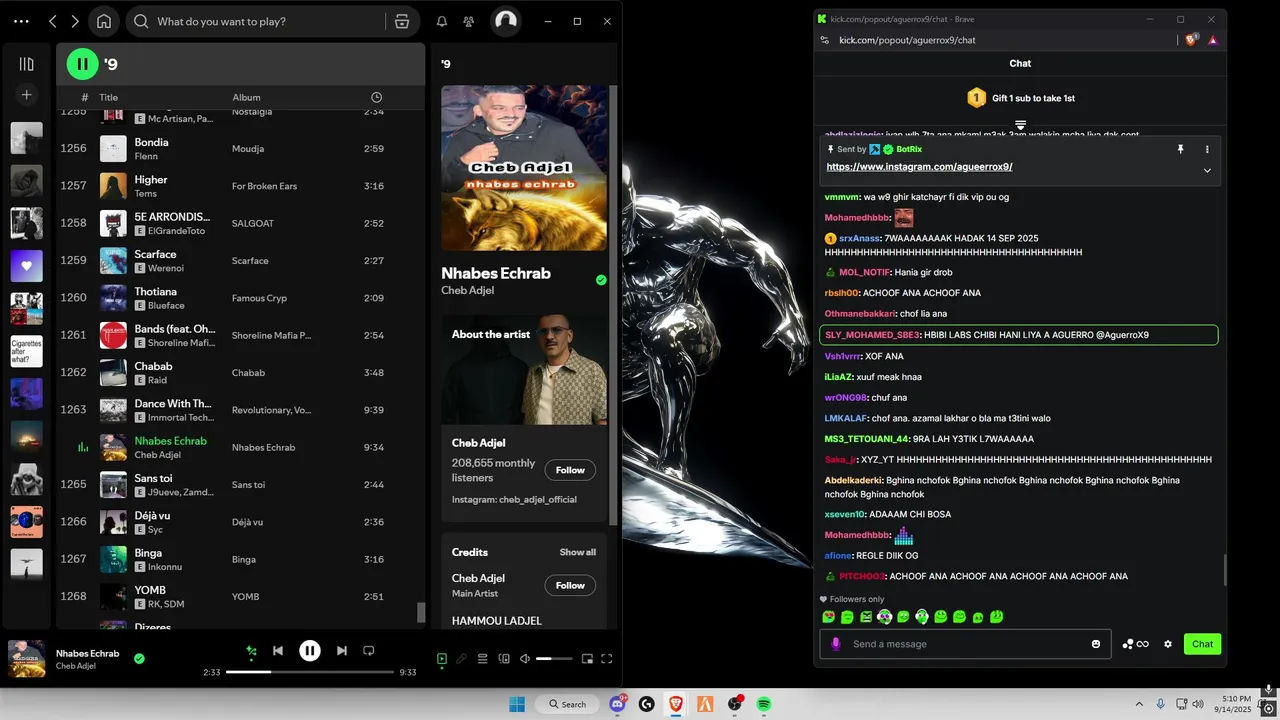Toggle repeat mode
This screenshot has height=720, width=1280.
point(368,651)
